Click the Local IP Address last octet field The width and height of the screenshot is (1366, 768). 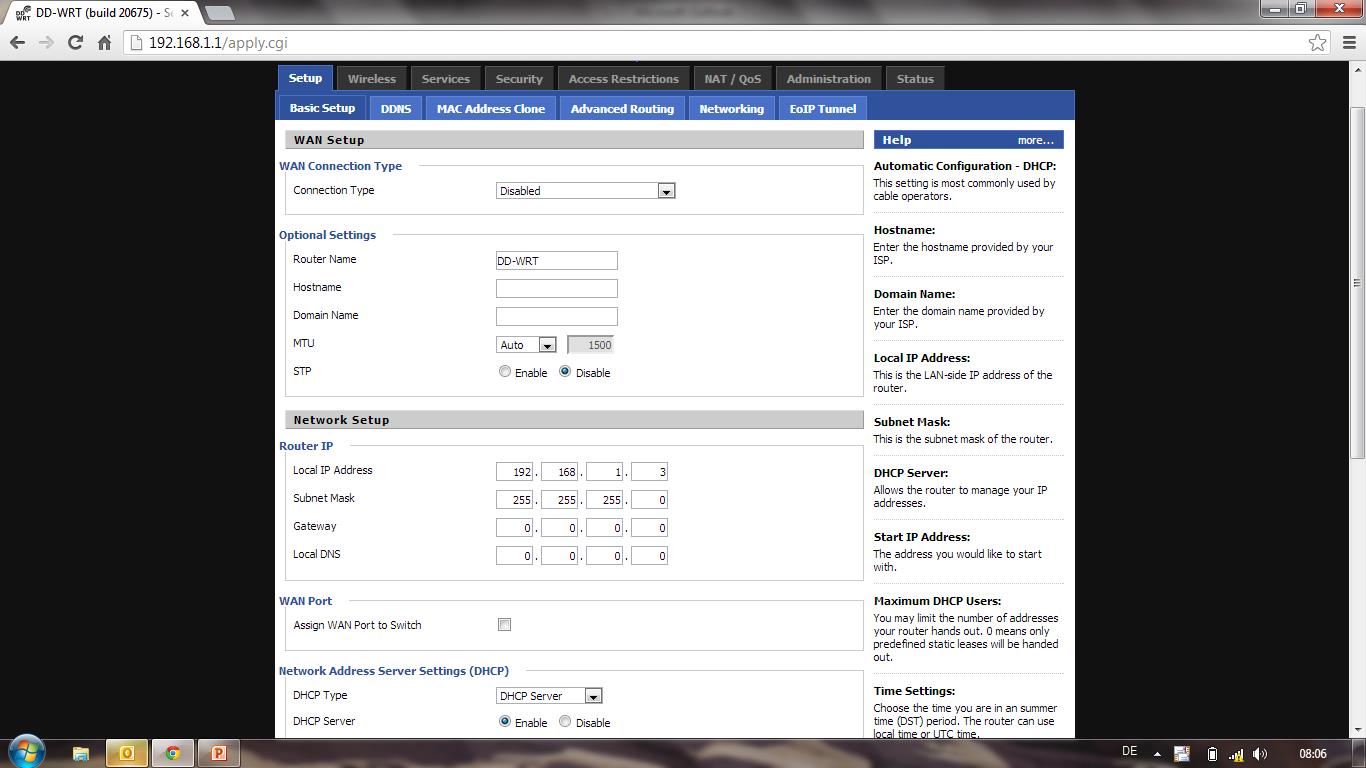649,471
